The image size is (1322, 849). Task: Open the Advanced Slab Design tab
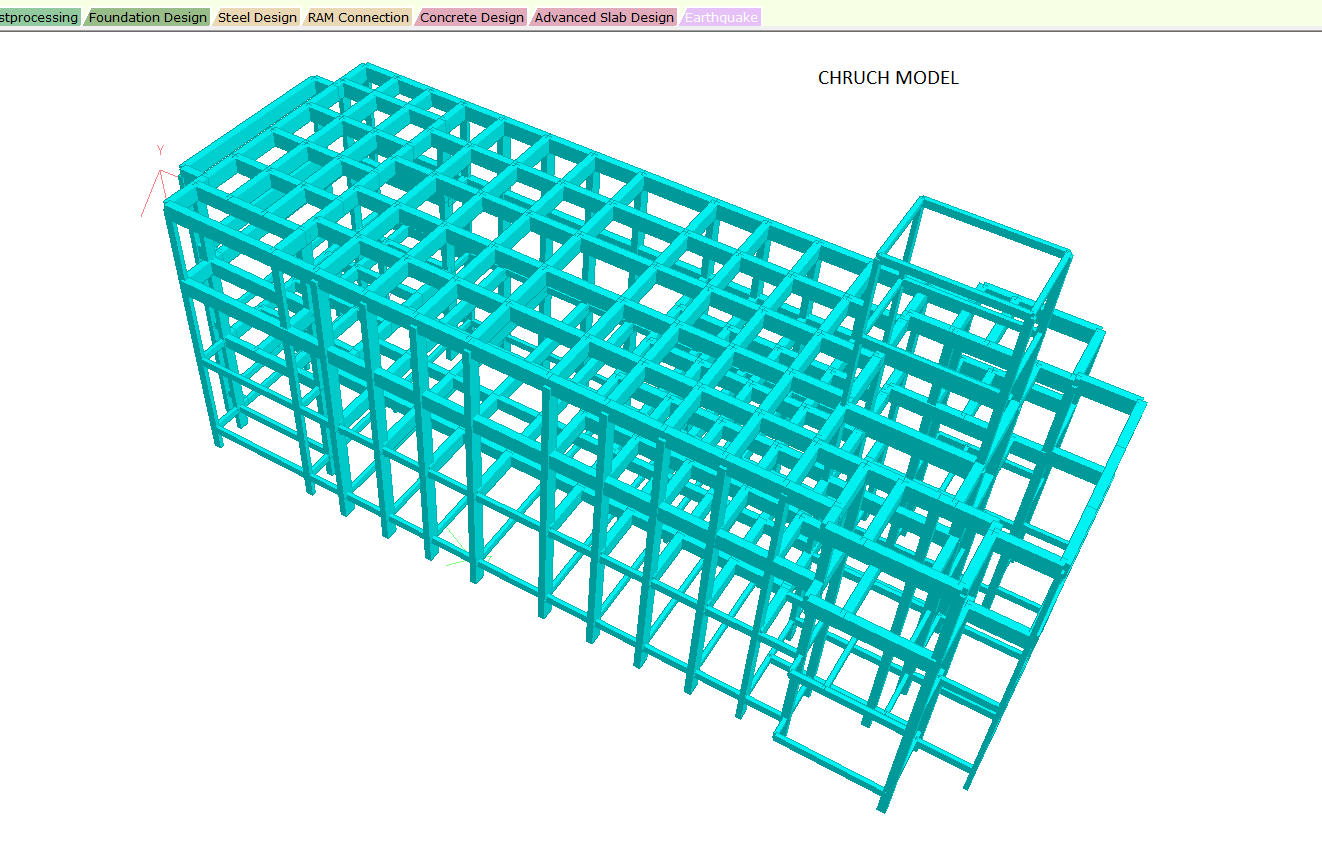point(604,17)
